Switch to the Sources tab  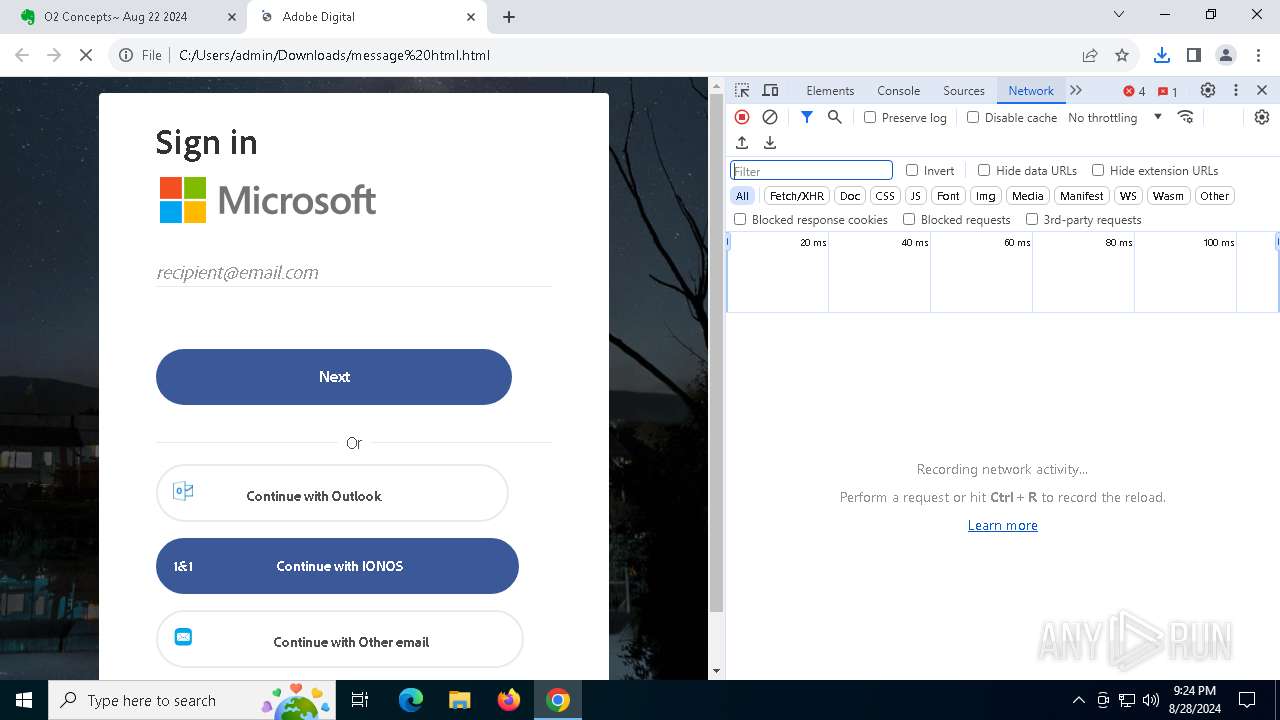pyautogui.click(x=964, y=90)
